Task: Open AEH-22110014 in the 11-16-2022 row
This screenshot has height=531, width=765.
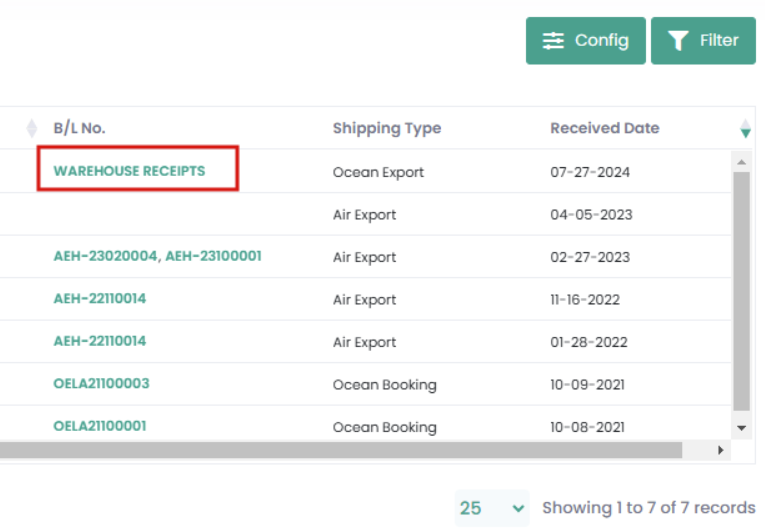Action: click(99, 299)
